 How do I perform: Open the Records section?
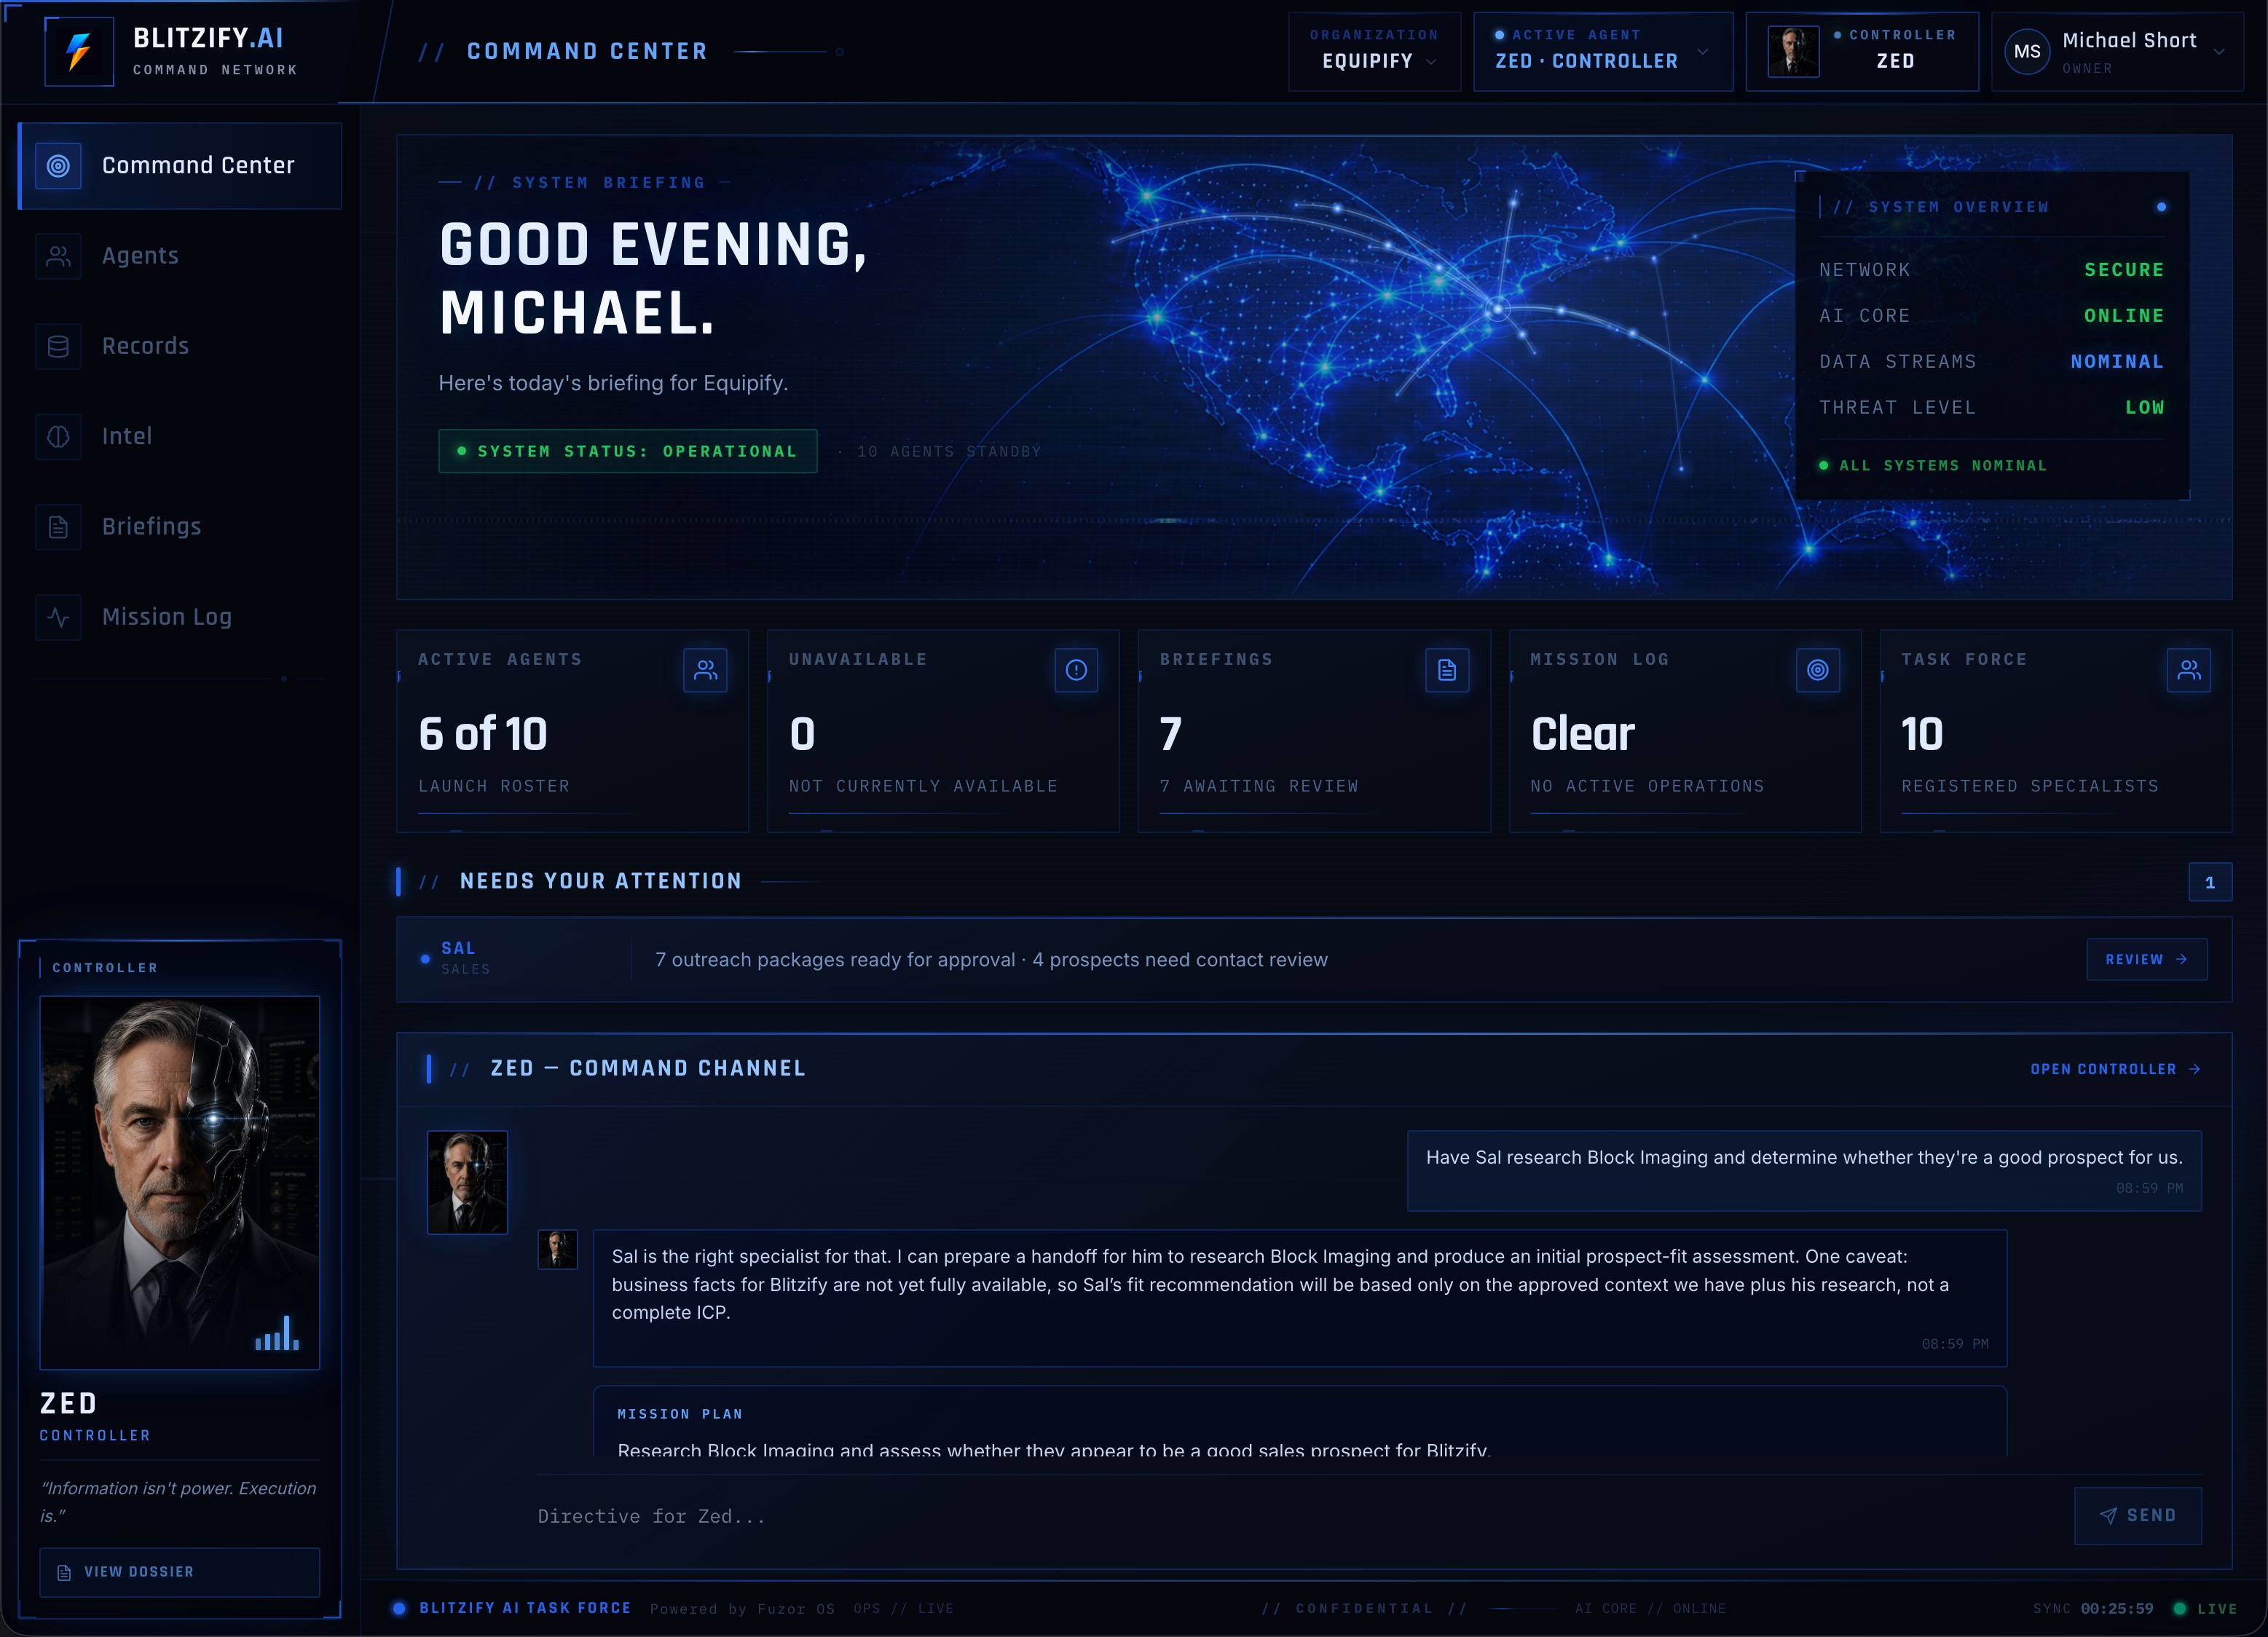point(180,346)
